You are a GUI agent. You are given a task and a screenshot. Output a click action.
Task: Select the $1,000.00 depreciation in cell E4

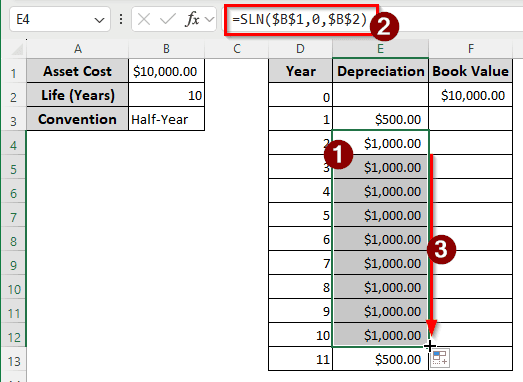[380, 143]
